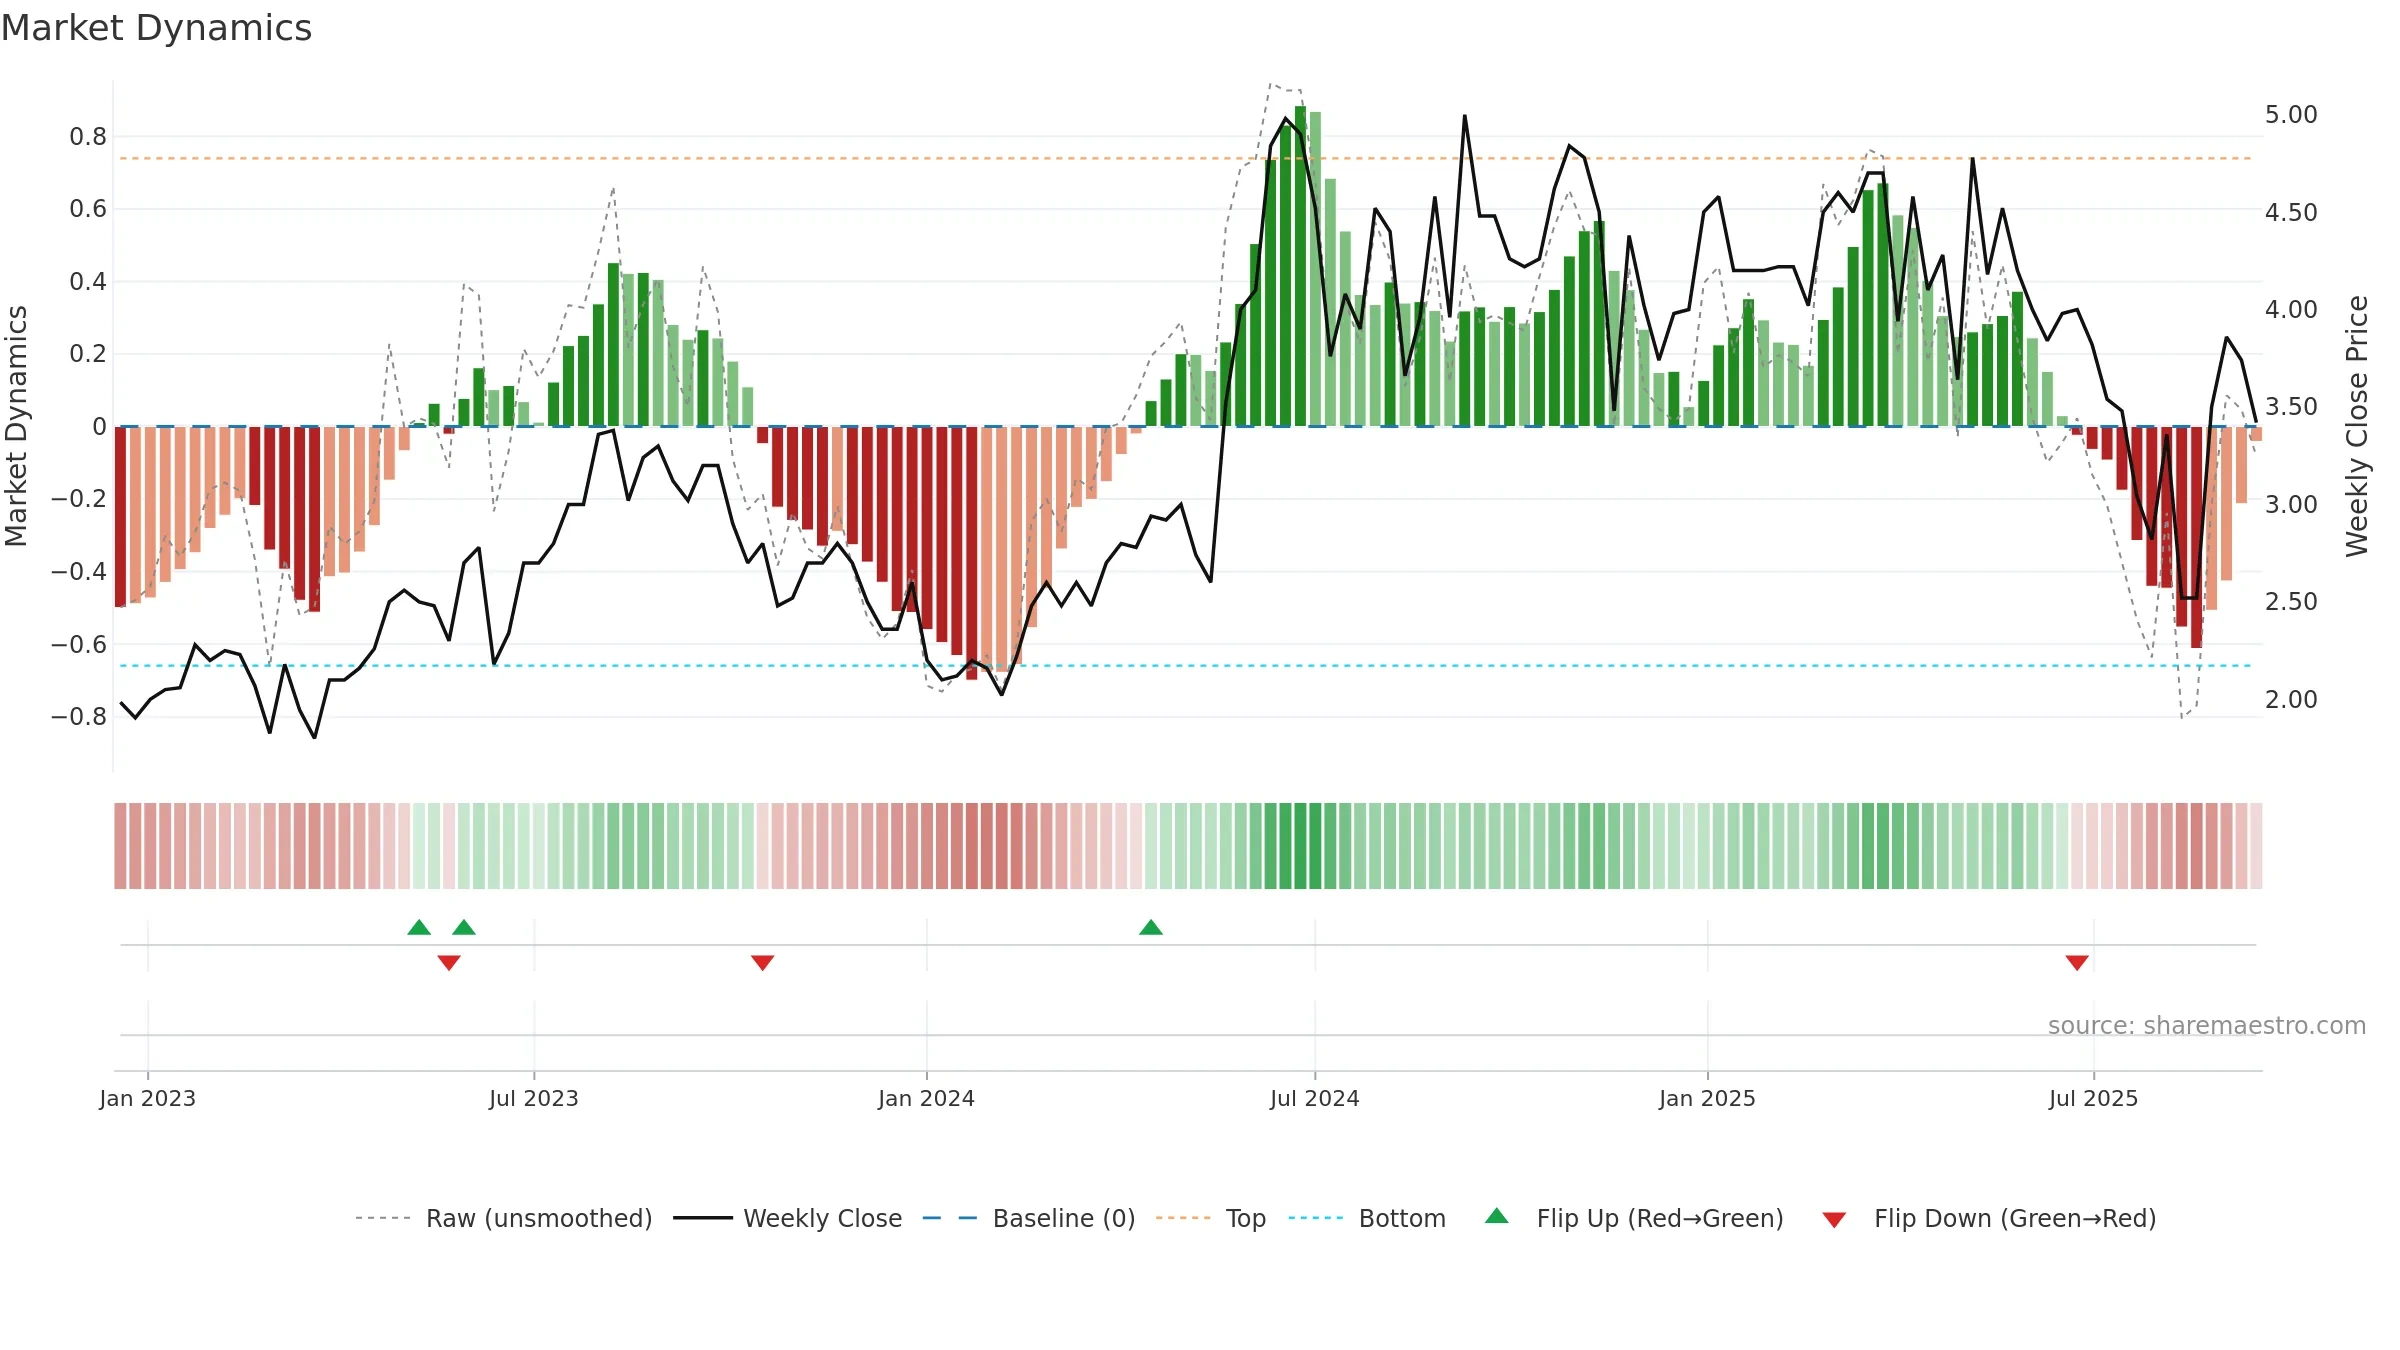The height and width of the screenshot is (1350, 2400).
Task: Toggle the Raw (unsmoothed) legend entry
Action: click(x=504, y=1218)
